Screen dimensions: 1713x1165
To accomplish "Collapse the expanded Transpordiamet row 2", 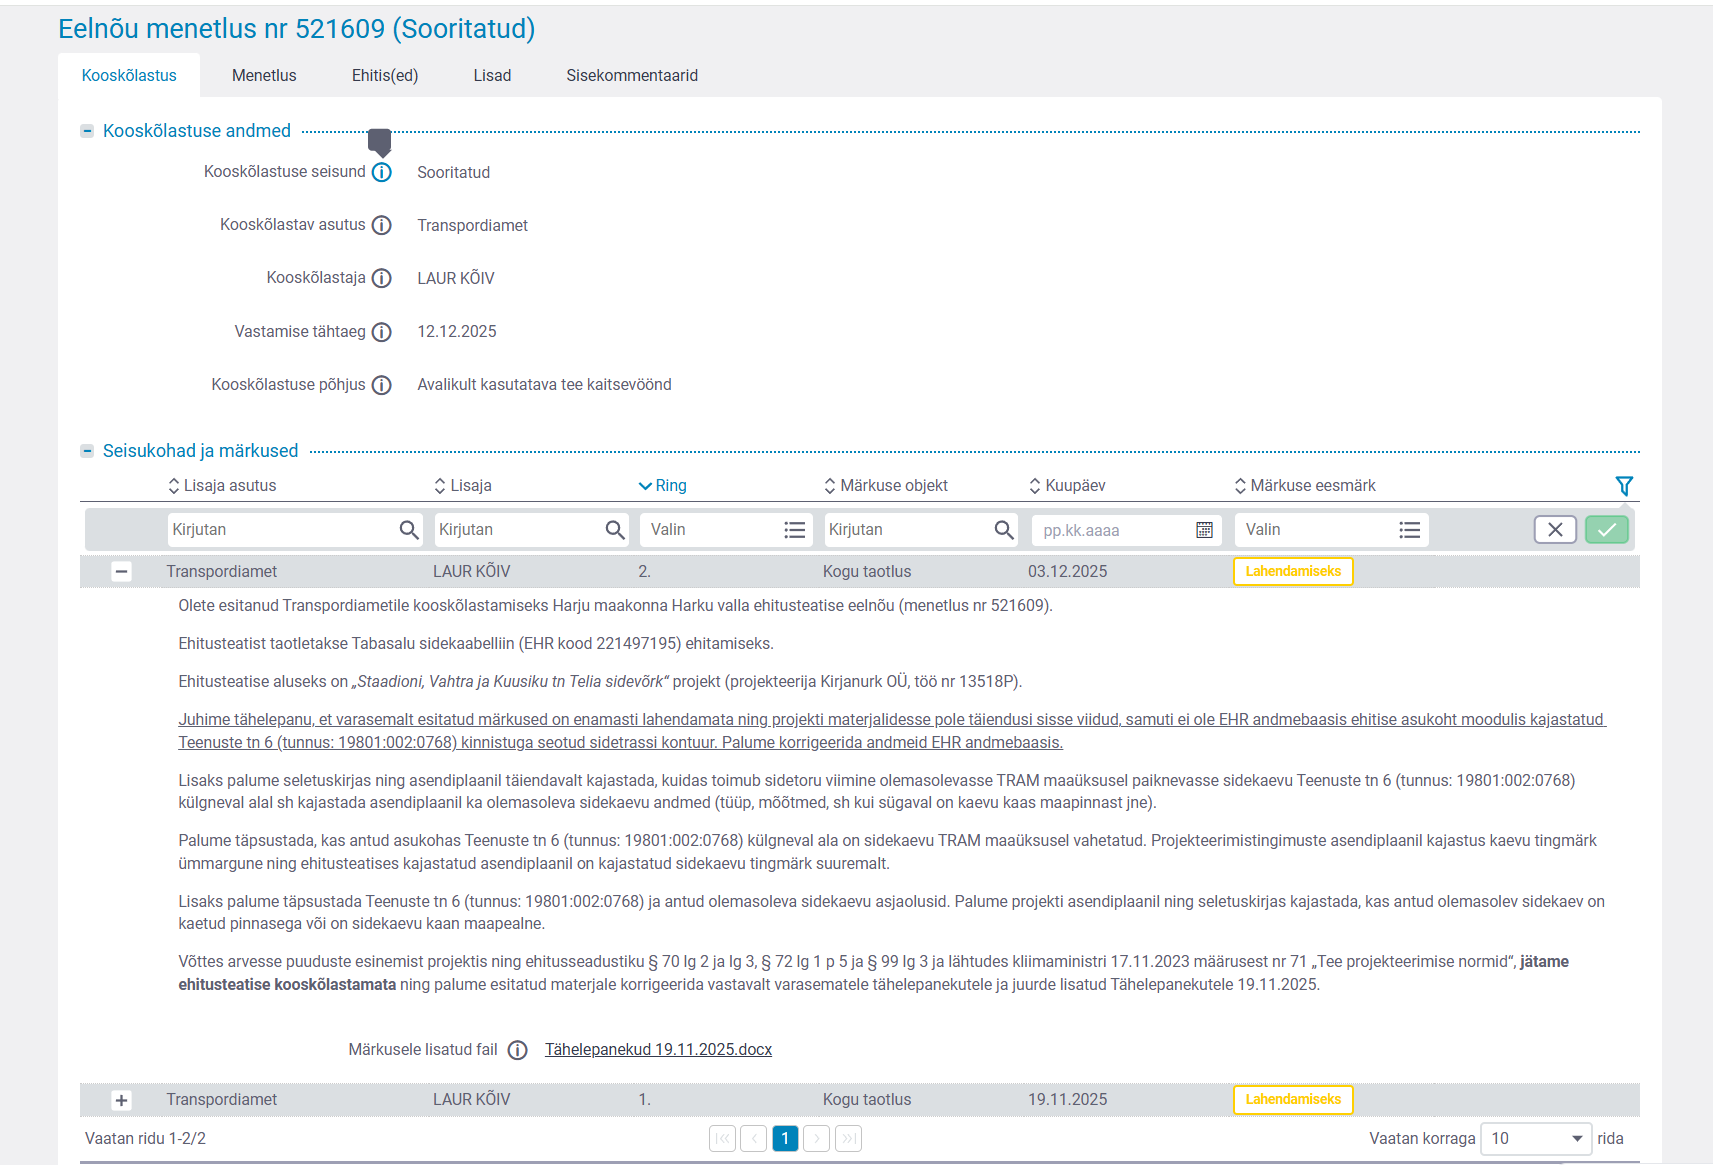I will tap(121, 572).
